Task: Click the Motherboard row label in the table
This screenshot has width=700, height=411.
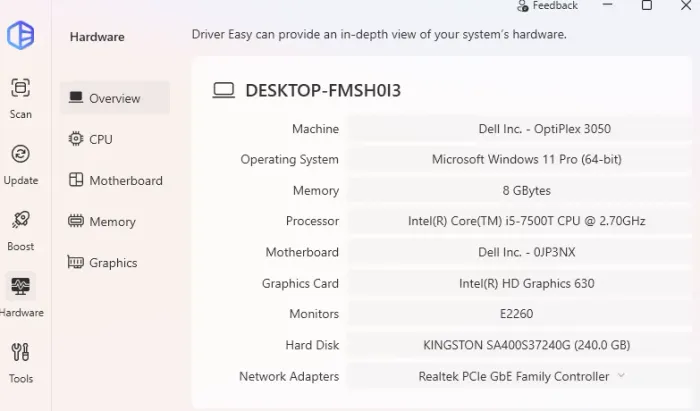Action: click(x=302, y=252)
